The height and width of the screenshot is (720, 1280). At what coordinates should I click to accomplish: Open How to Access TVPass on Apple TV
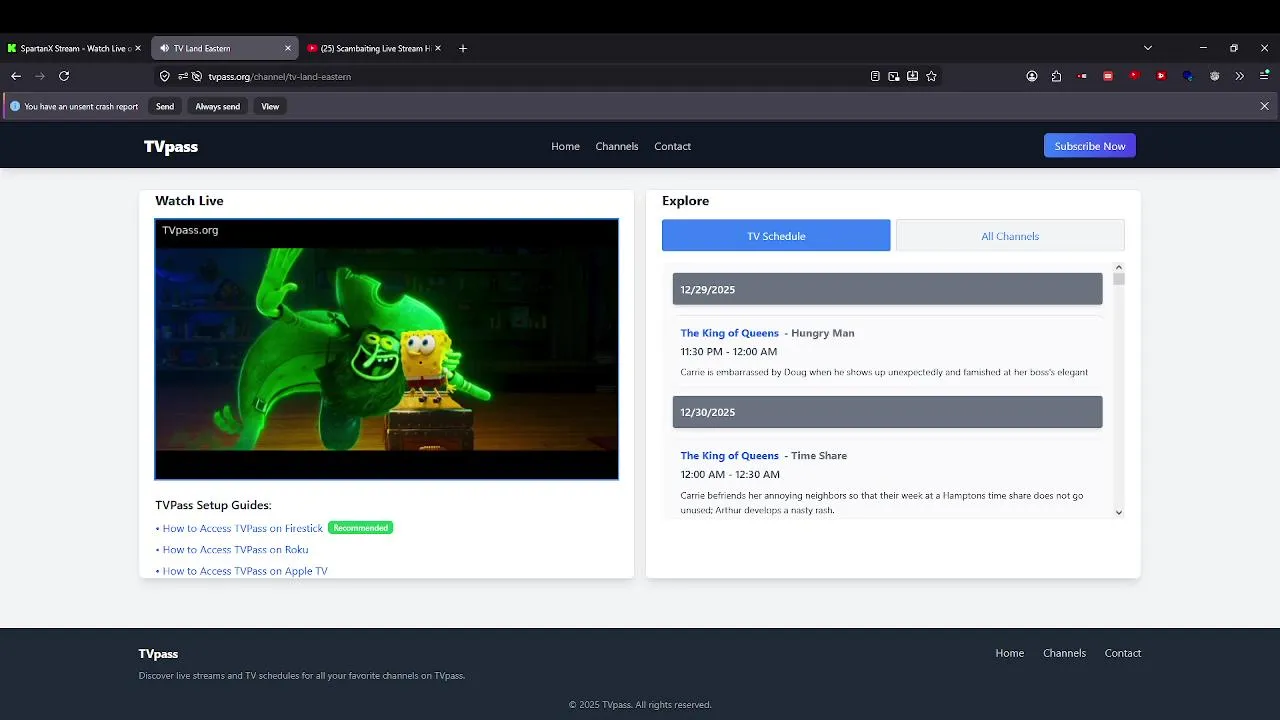(x=245, y=571)
